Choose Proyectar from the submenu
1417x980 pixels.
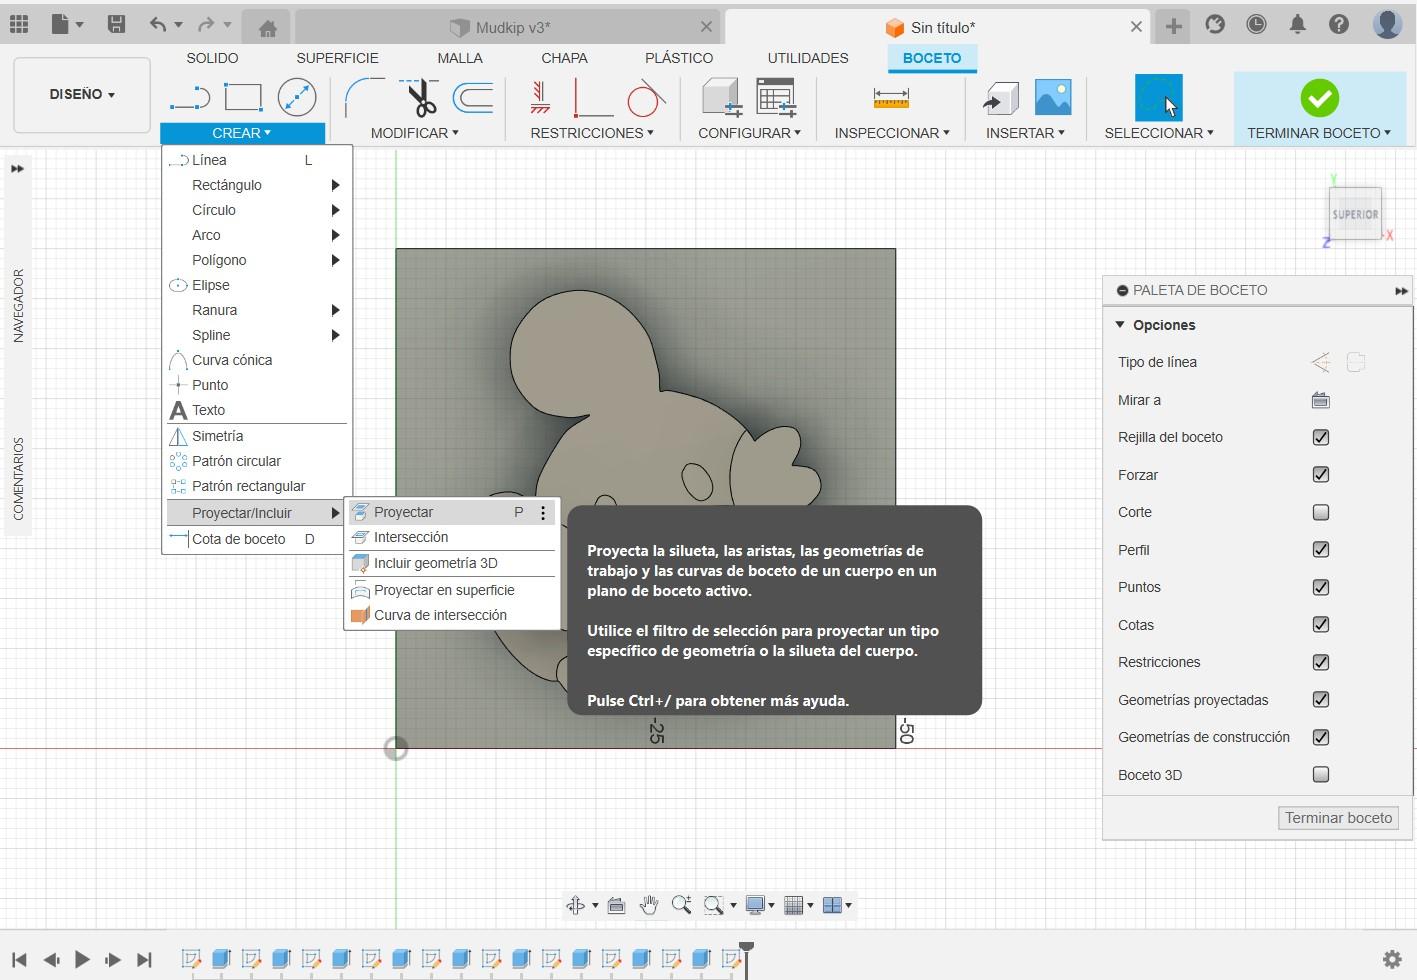[404, 512]
